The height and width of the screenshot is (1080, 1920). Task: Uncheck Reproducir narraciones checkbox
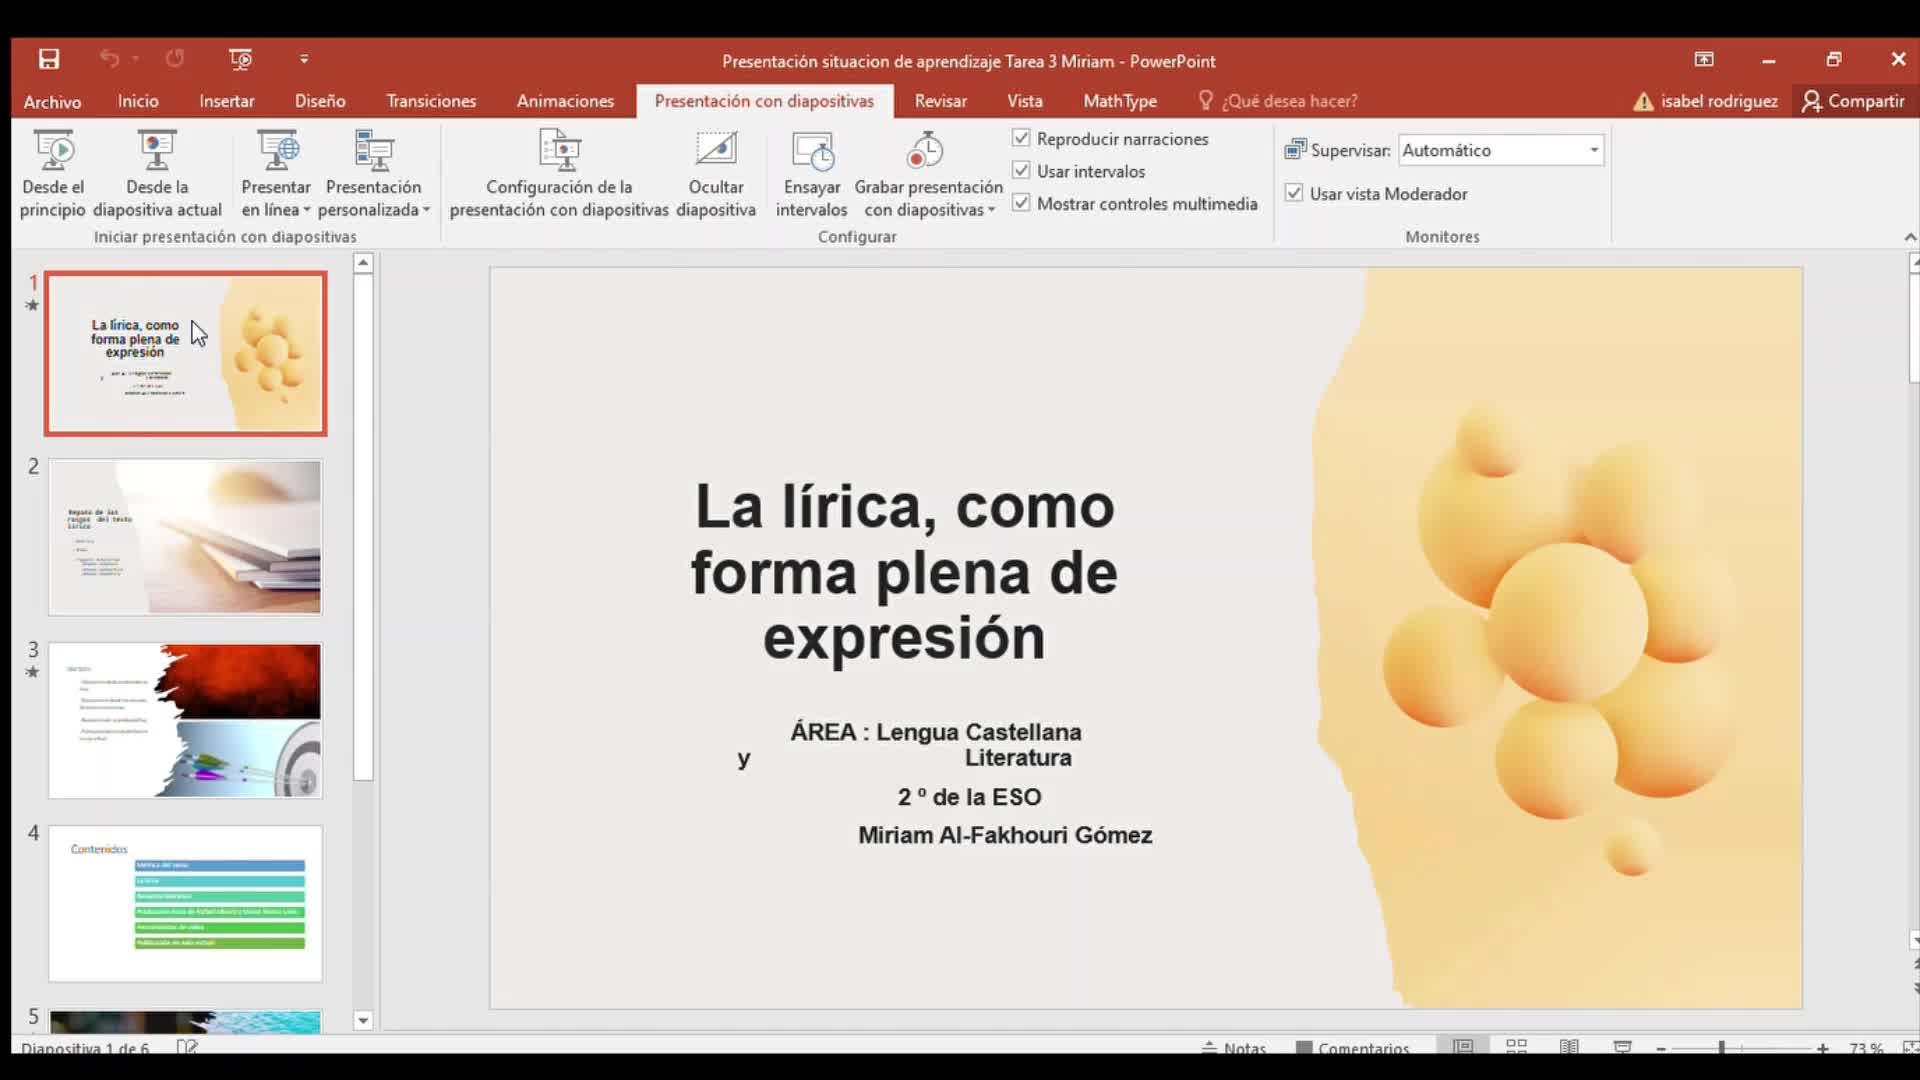click(x=1021, y=139)
